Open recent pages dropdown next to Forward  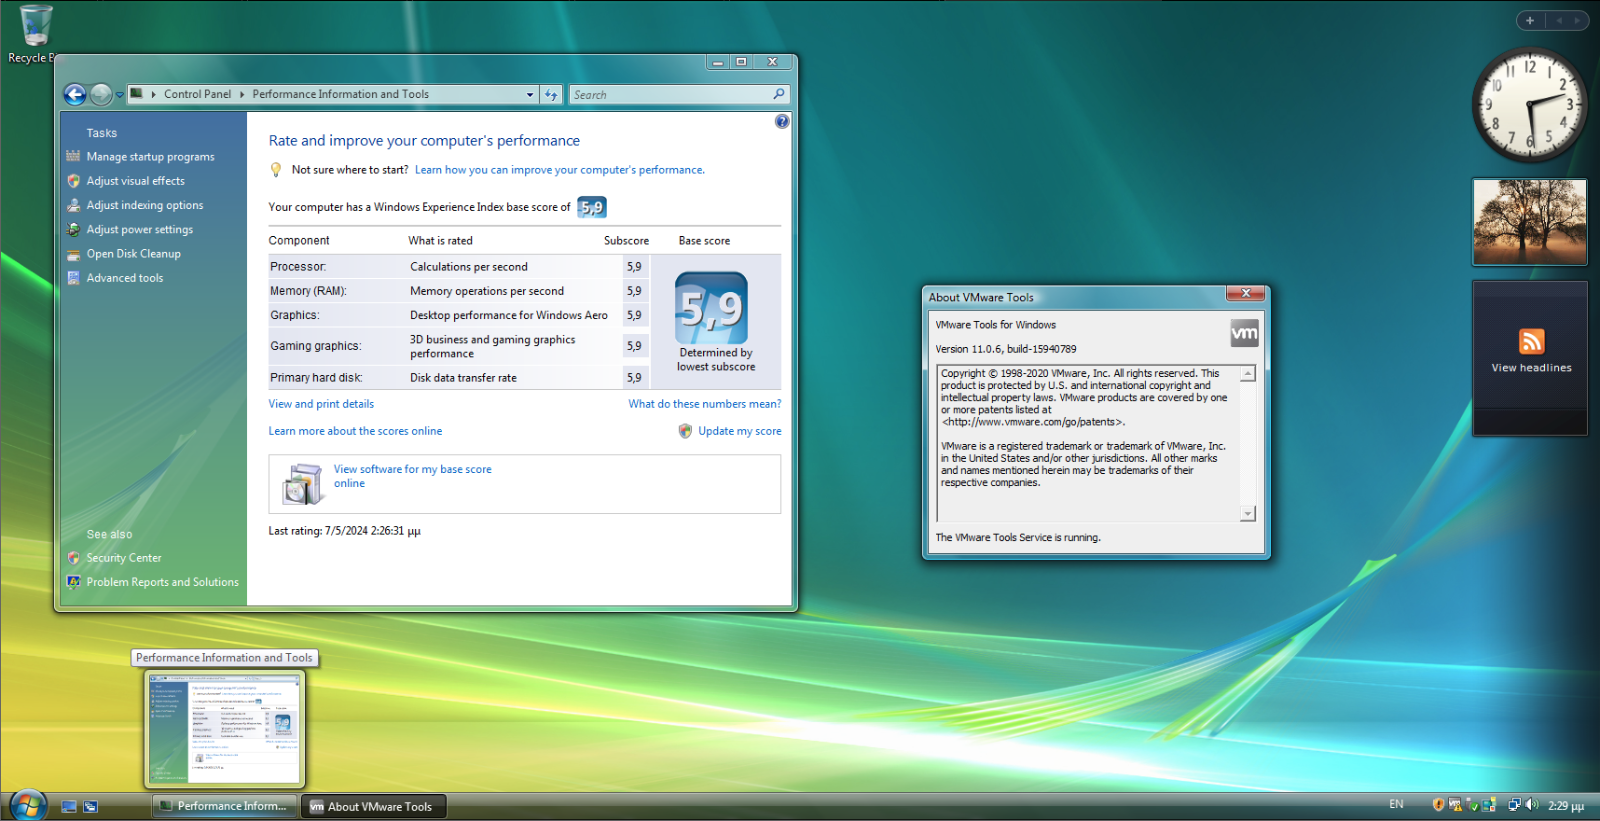[x=120, y=95]
